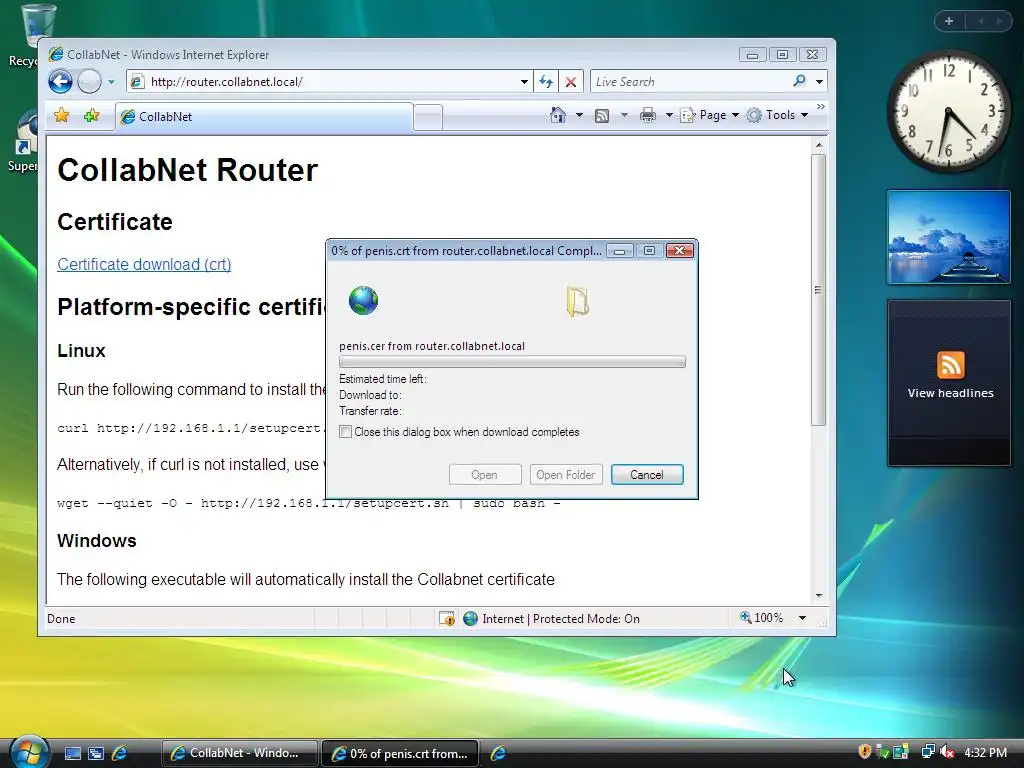1024x768 pixels.
Task: Open the Favorites Center star icon
Action: [x=61, y=116]
